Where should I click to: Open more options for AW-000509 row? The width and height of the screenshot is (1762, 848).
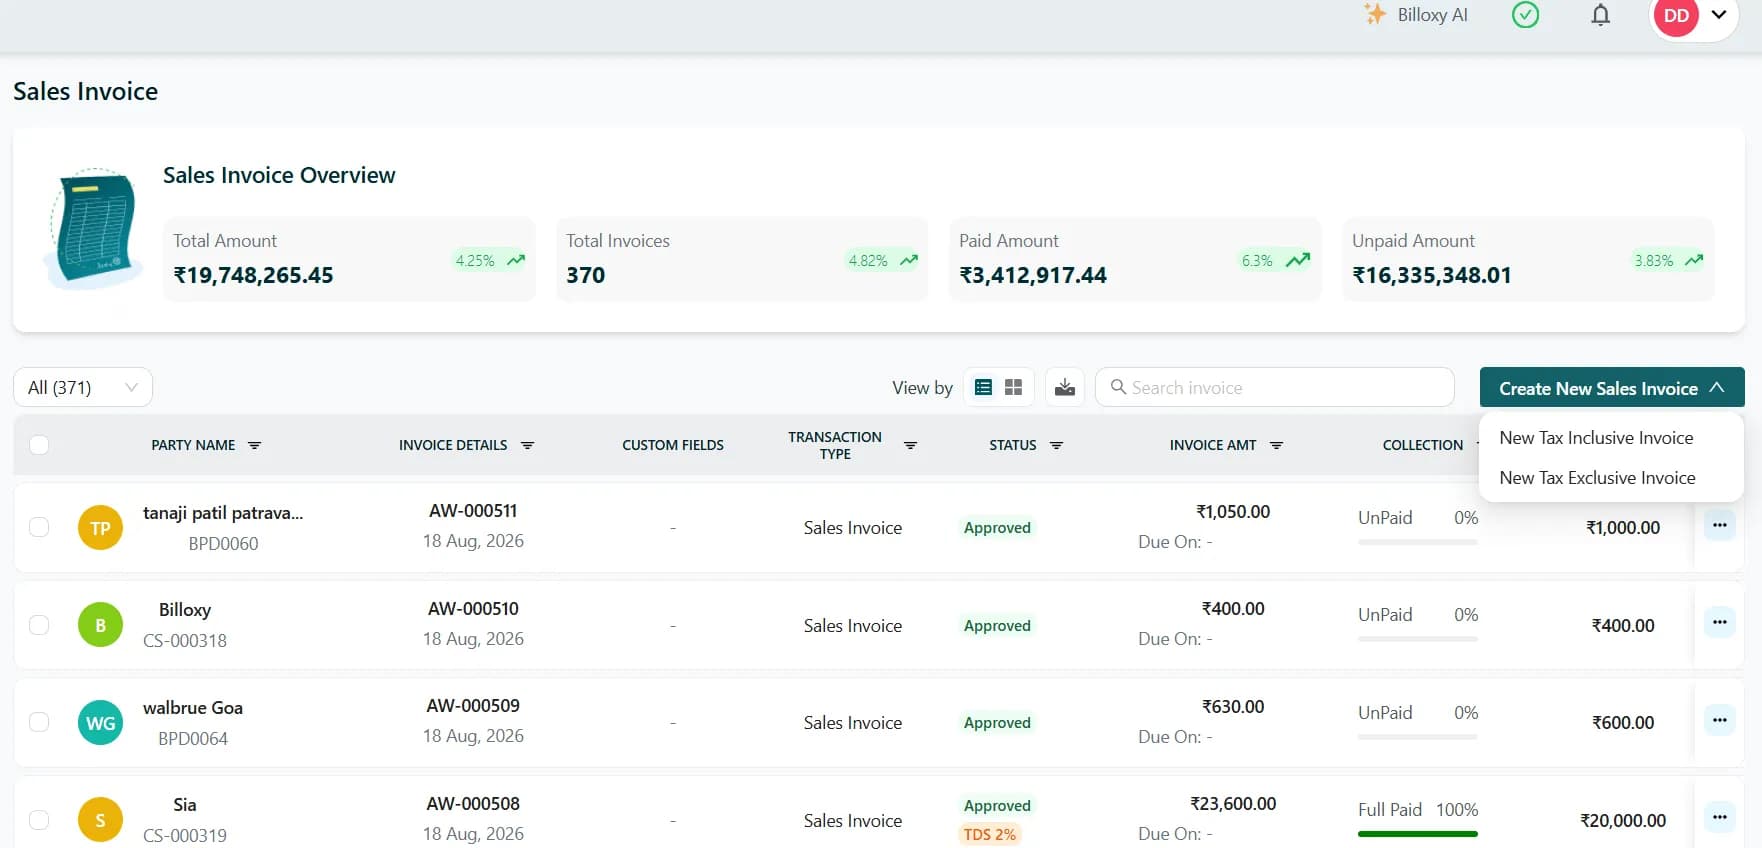point(1719,720)
